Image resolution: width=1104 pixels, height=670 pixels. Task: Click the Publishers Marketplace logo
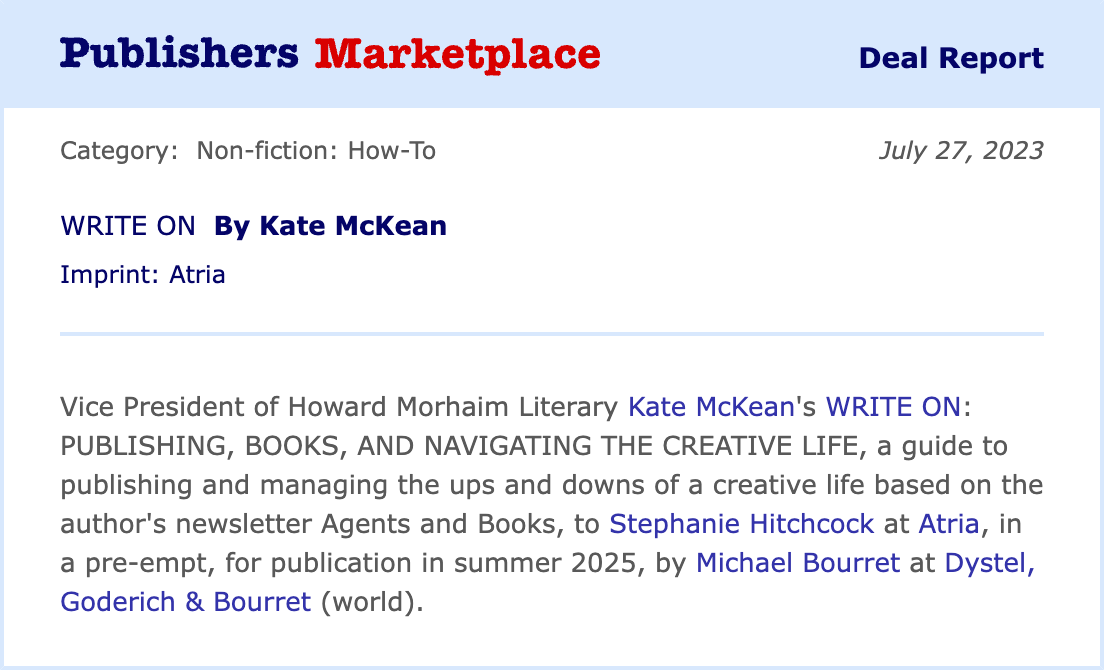point(330,54)
